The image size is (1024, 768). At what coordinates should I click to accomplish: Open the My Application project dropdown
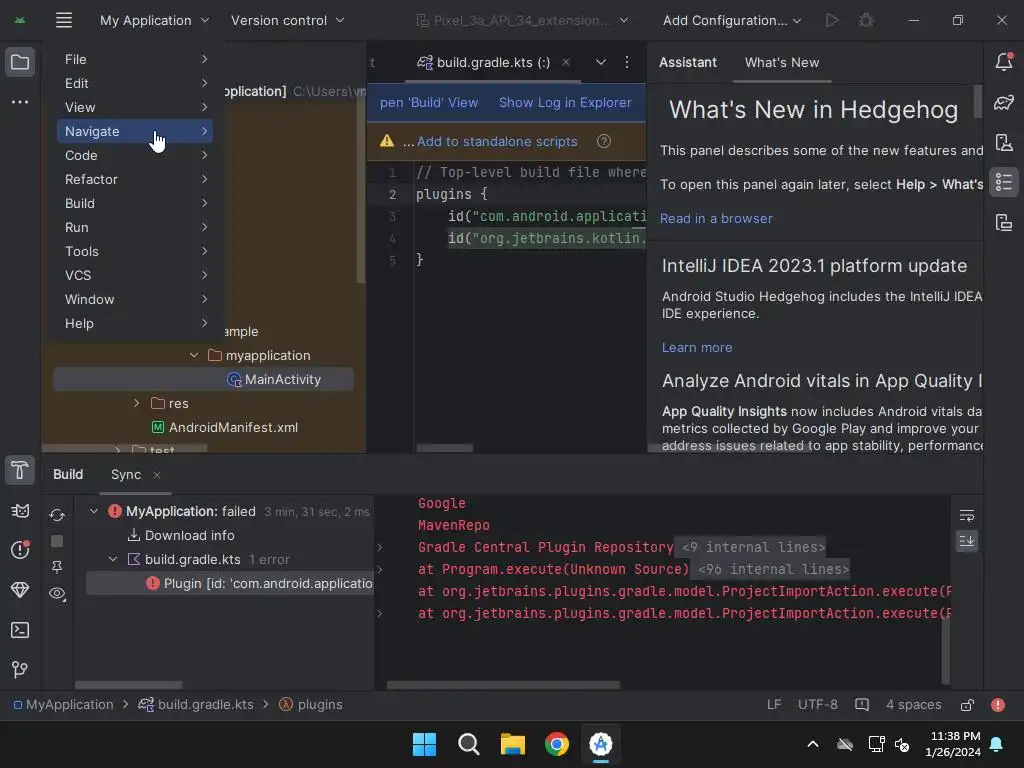point(155,20)
